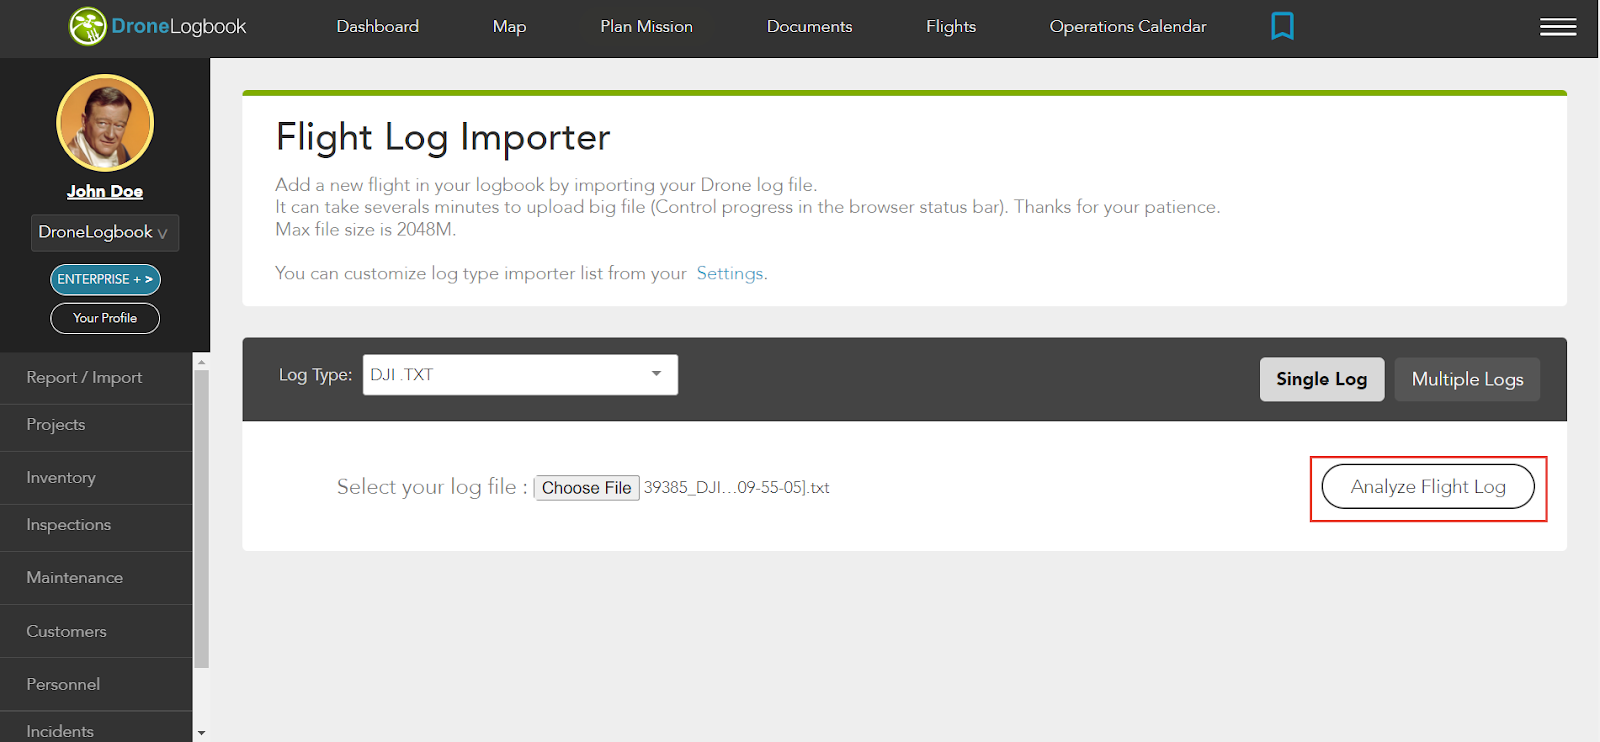
Task: Open Inventory in the sidebar
Action: pos(96,478)
